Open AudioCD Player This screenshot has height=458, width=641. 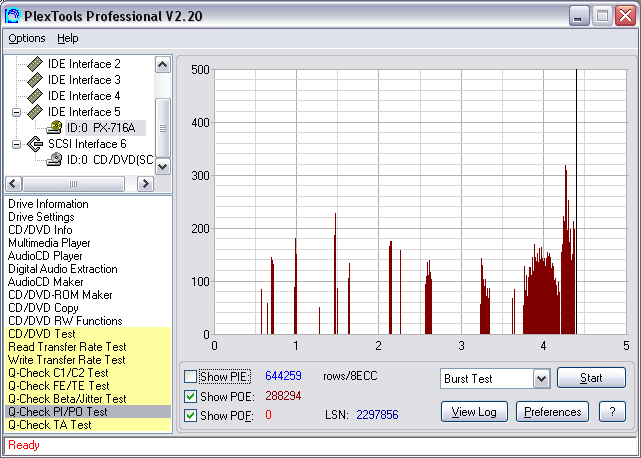(x=45, y=256)
